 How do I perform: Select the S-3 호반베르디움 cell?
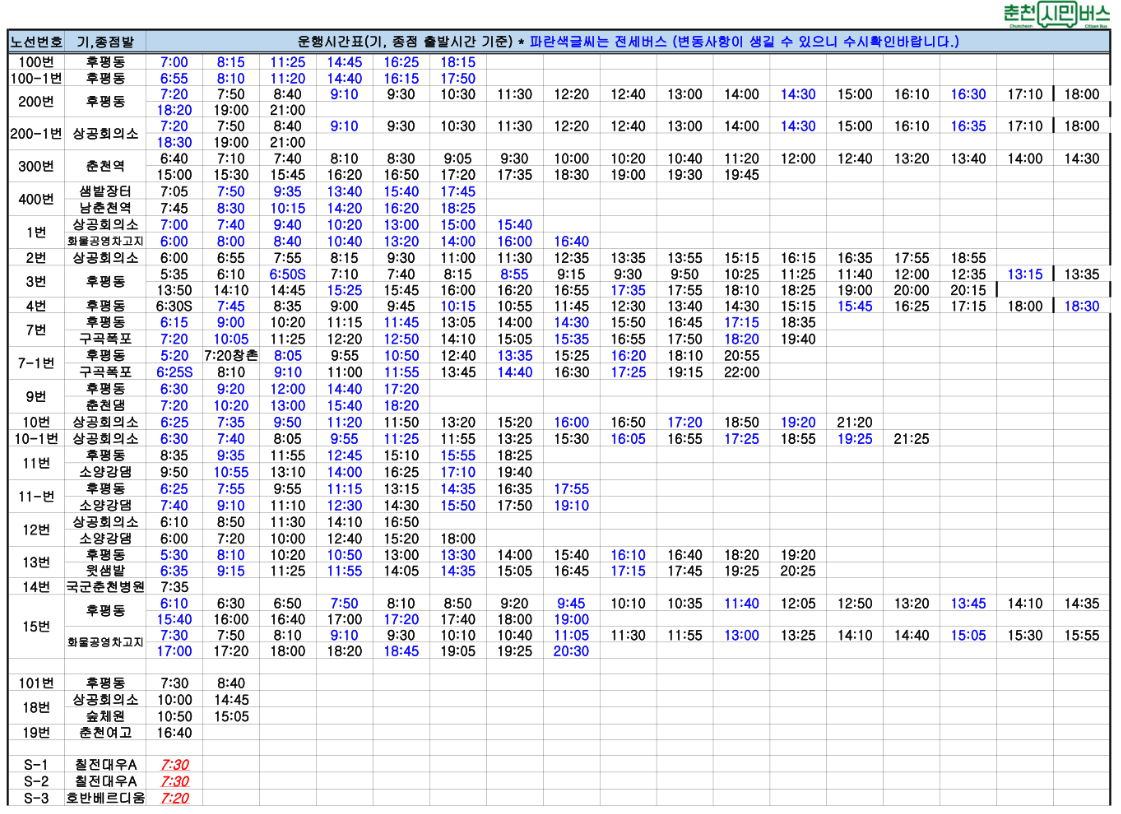click(x=105, y=798)
